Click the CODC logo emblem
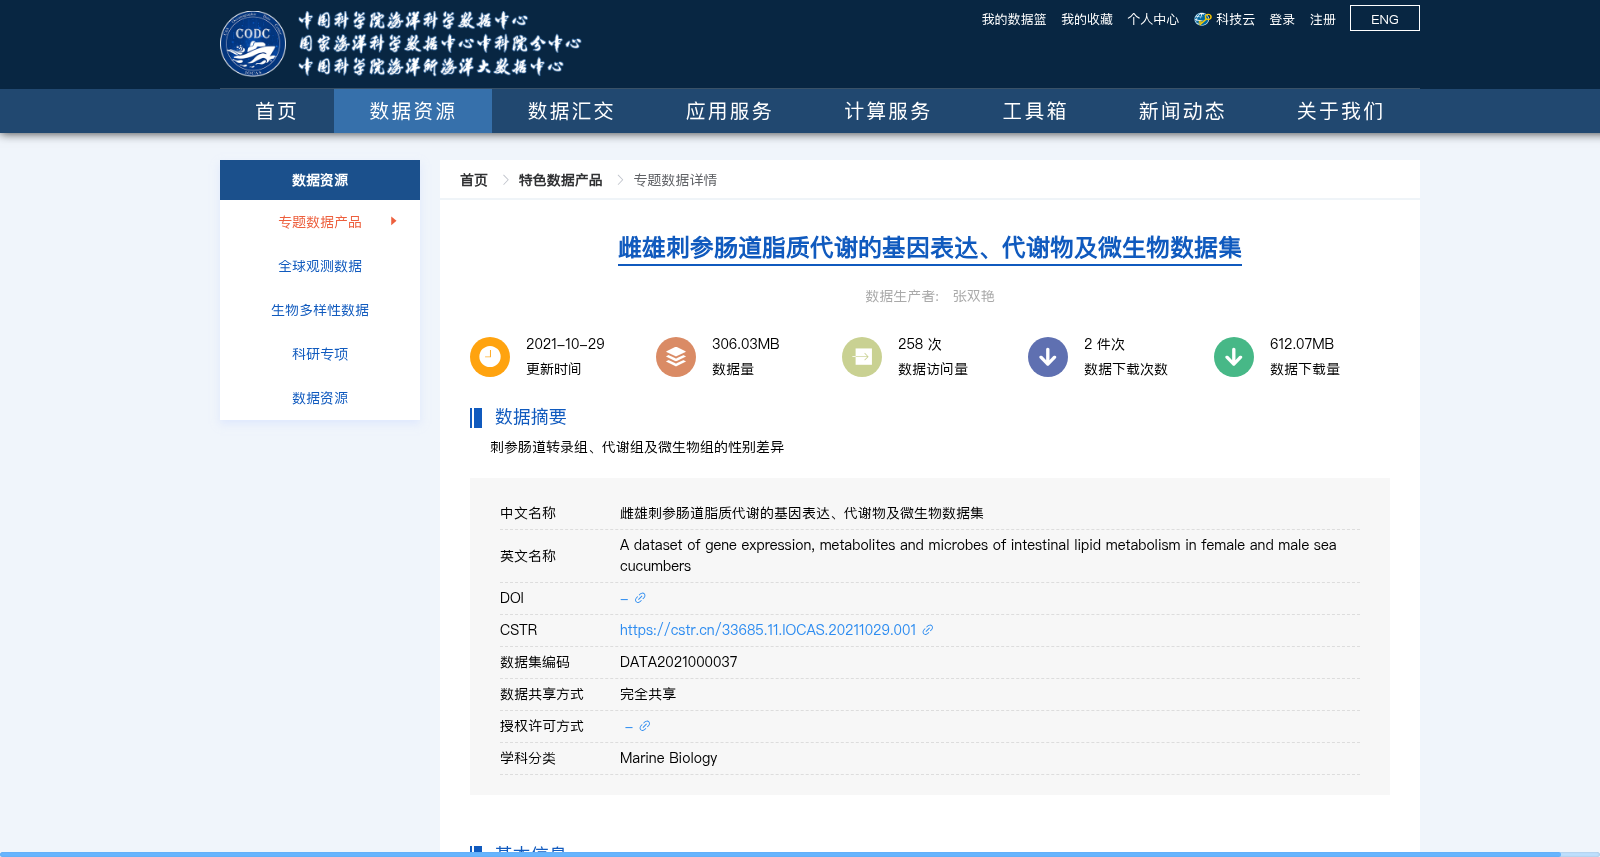Image resolution: width=1600 pixels, height=857 pixels. coord(253,44)
